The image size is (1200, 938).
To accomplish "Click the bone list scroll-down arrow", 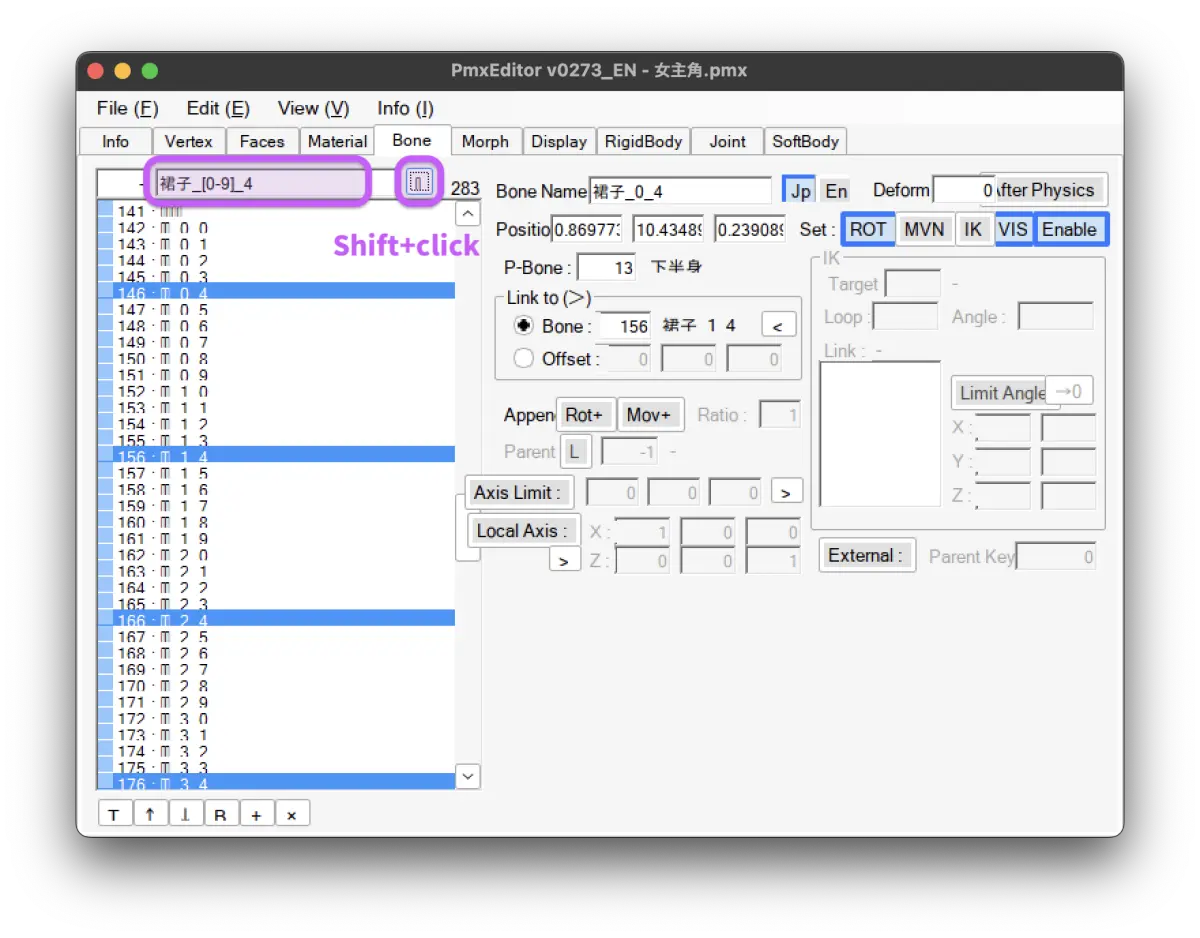I will 467,776.
